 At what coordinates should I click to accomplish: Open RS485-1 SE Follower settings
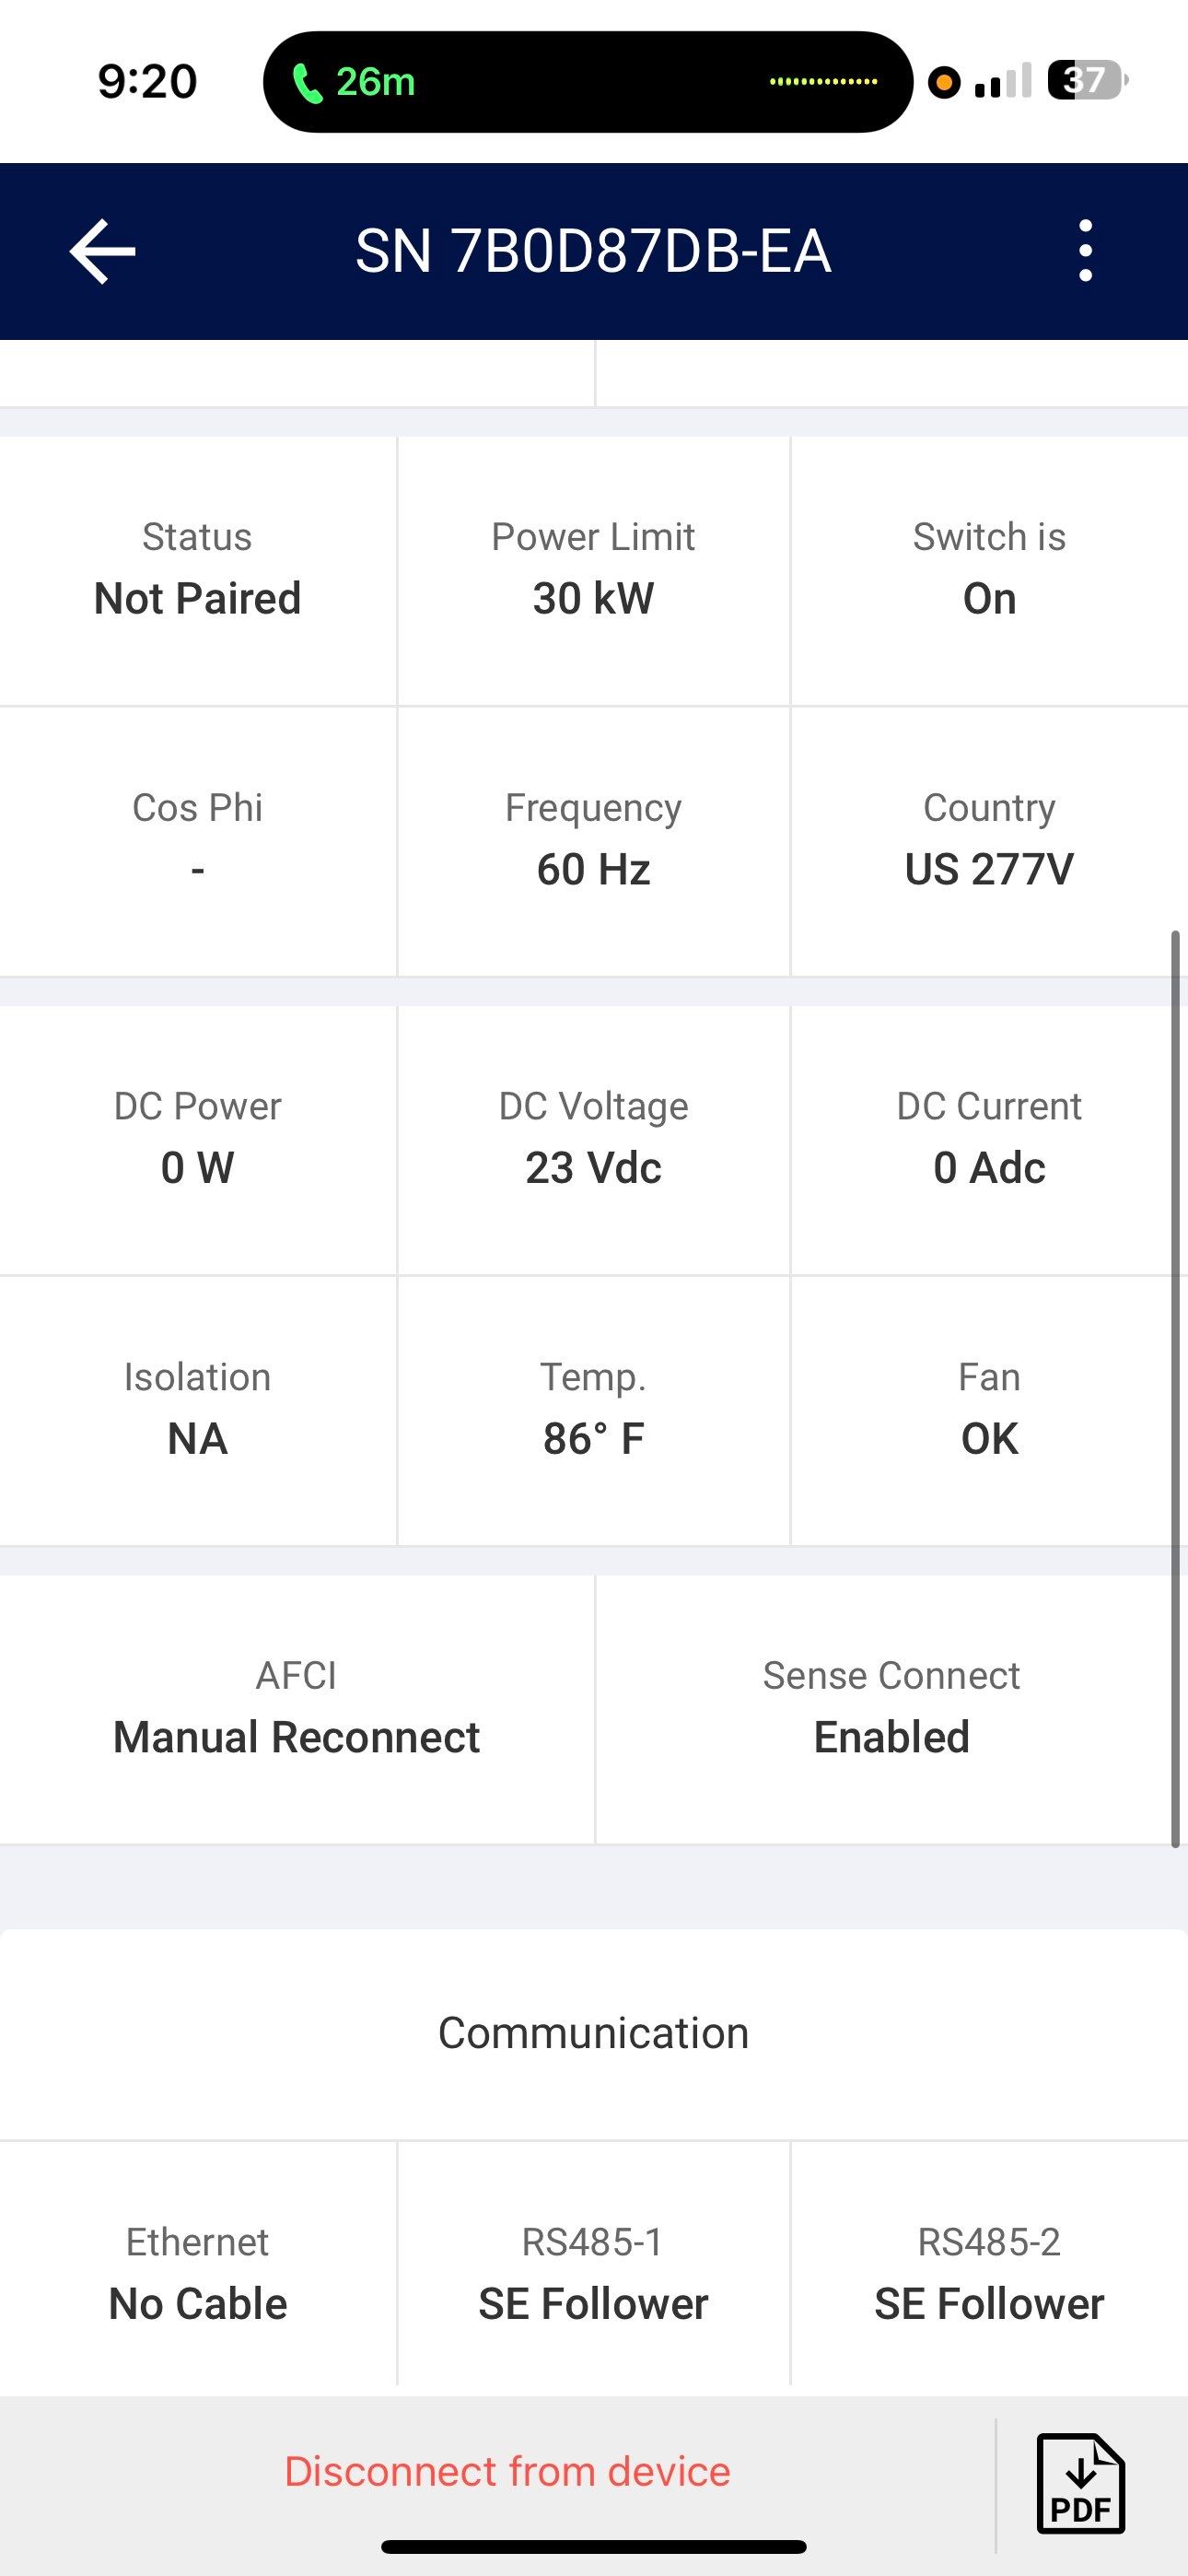593,2274
